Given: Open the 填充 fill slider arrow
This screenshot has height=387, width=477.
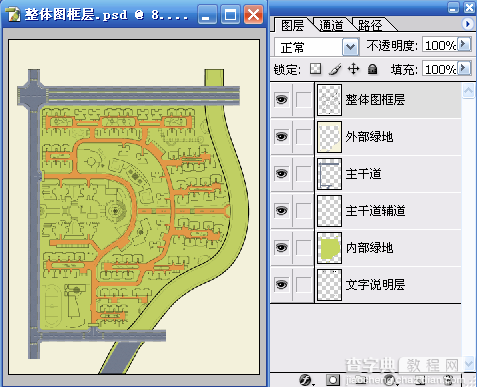Looking at the screenshot, I should click(x=463, y=68).
